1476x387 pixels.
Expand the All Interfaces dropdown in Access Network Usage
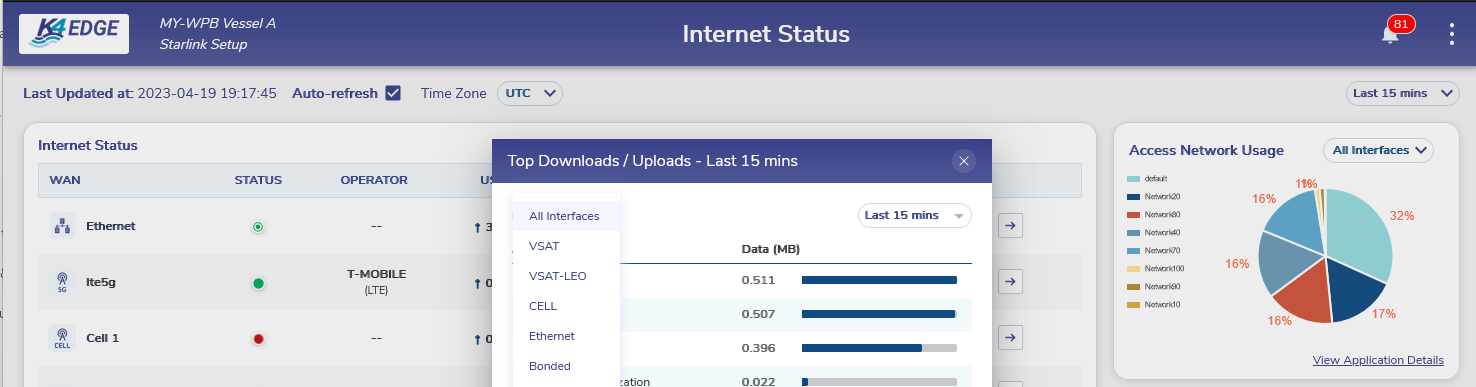pos(1378,150)
